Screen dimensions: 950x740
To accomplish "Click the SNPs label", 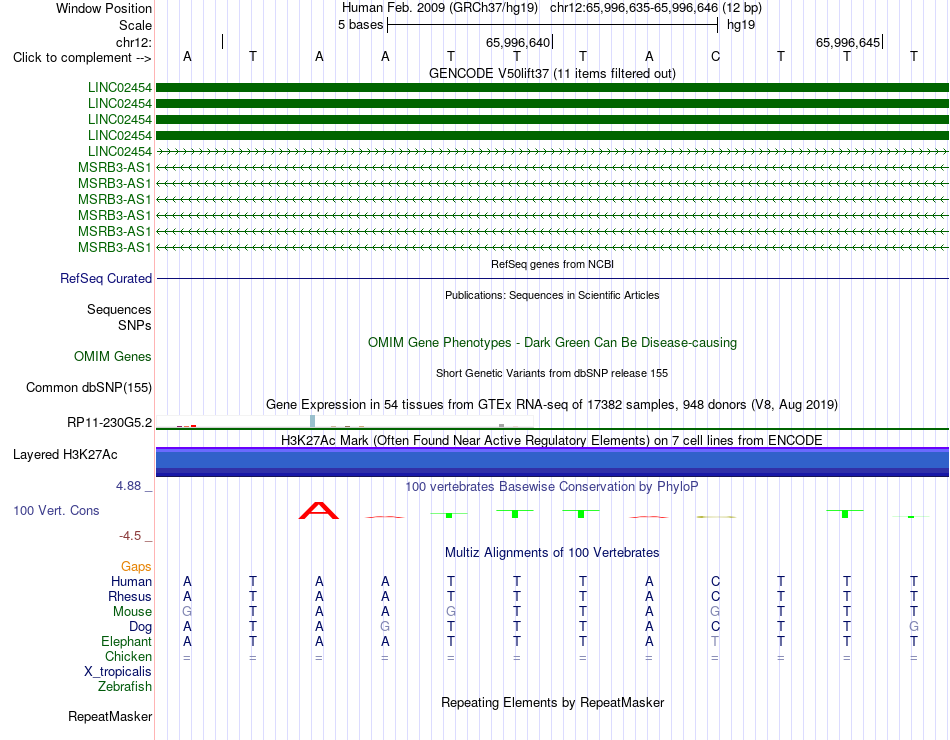I will (x=135, y=325).
